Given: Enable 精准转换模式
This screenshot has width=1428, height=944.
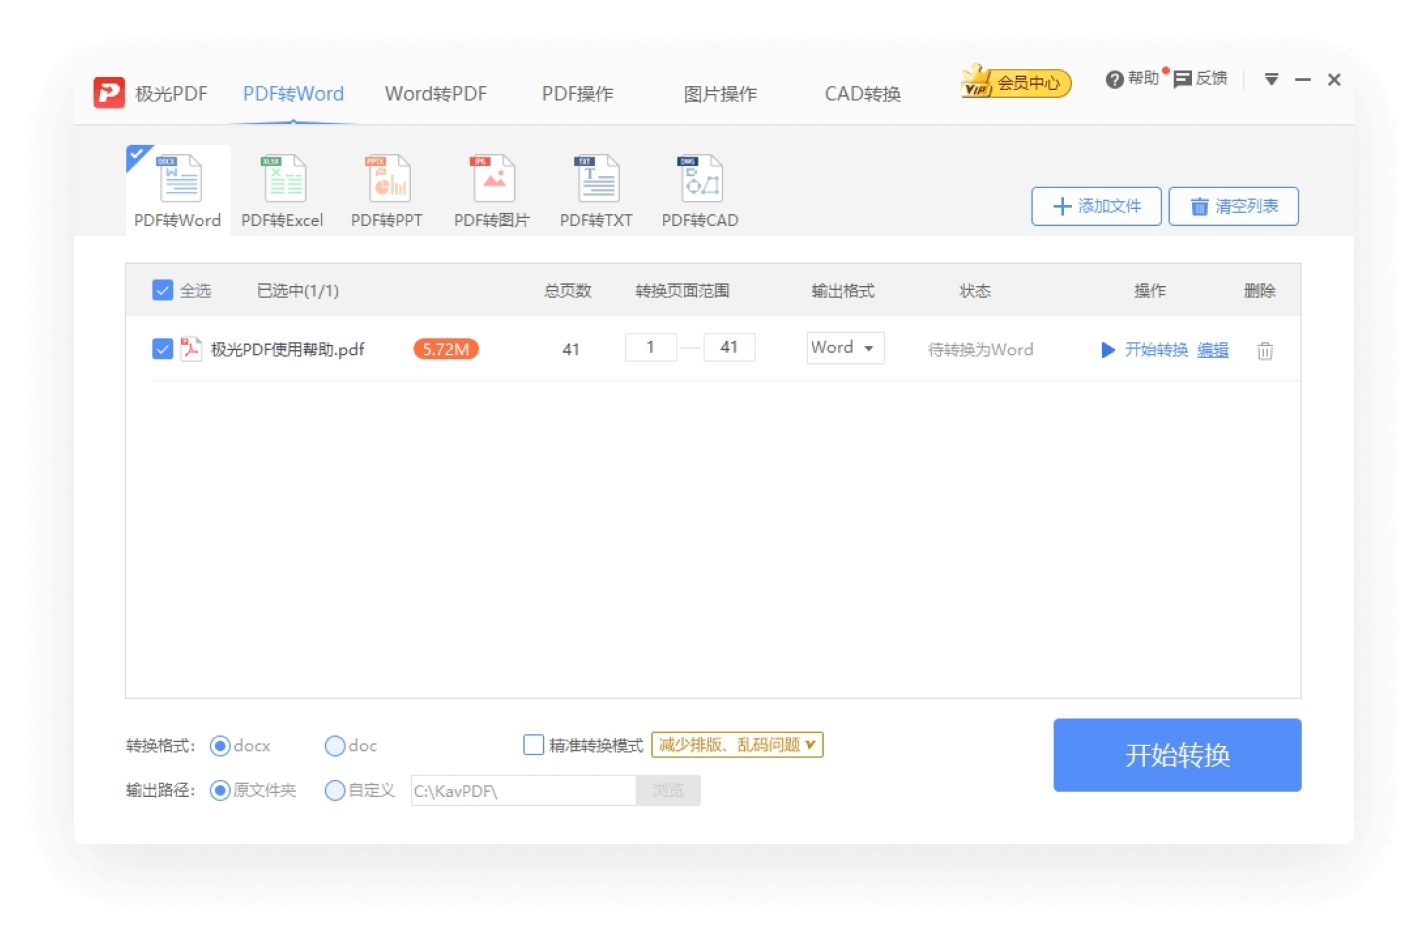Looking at the screenshot, I should pyautogui.click(x=534, y=745).
